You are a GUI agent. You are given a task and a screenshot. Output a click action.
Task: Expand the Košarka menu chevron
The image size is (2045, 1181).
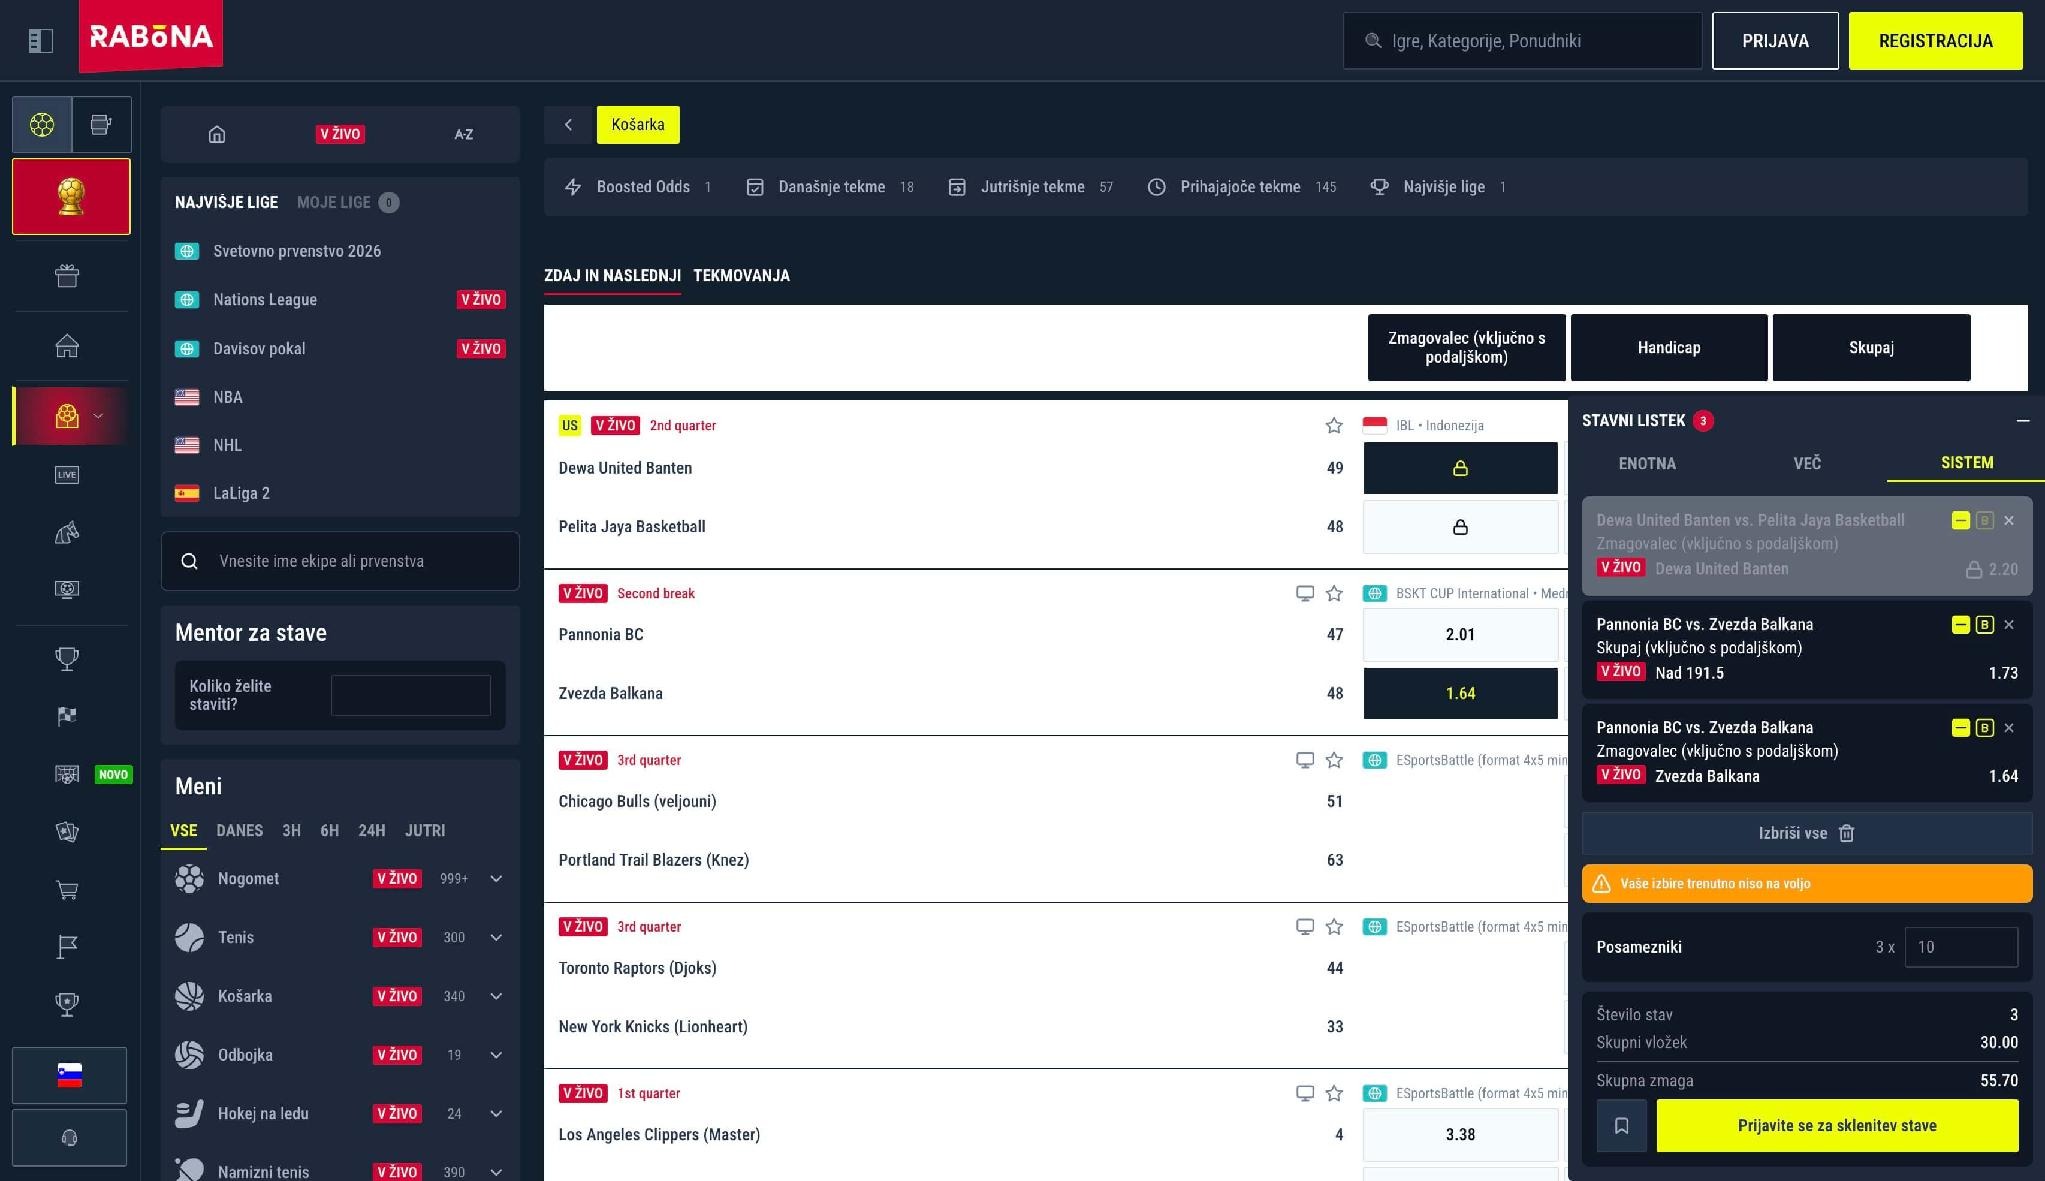pos(496,996)
